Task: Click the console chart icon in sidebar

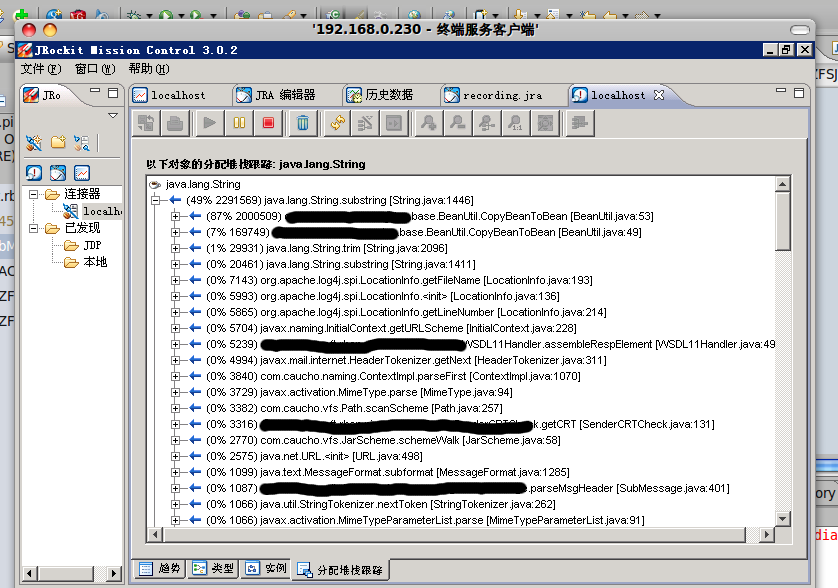Action: (x=82, y=173)
